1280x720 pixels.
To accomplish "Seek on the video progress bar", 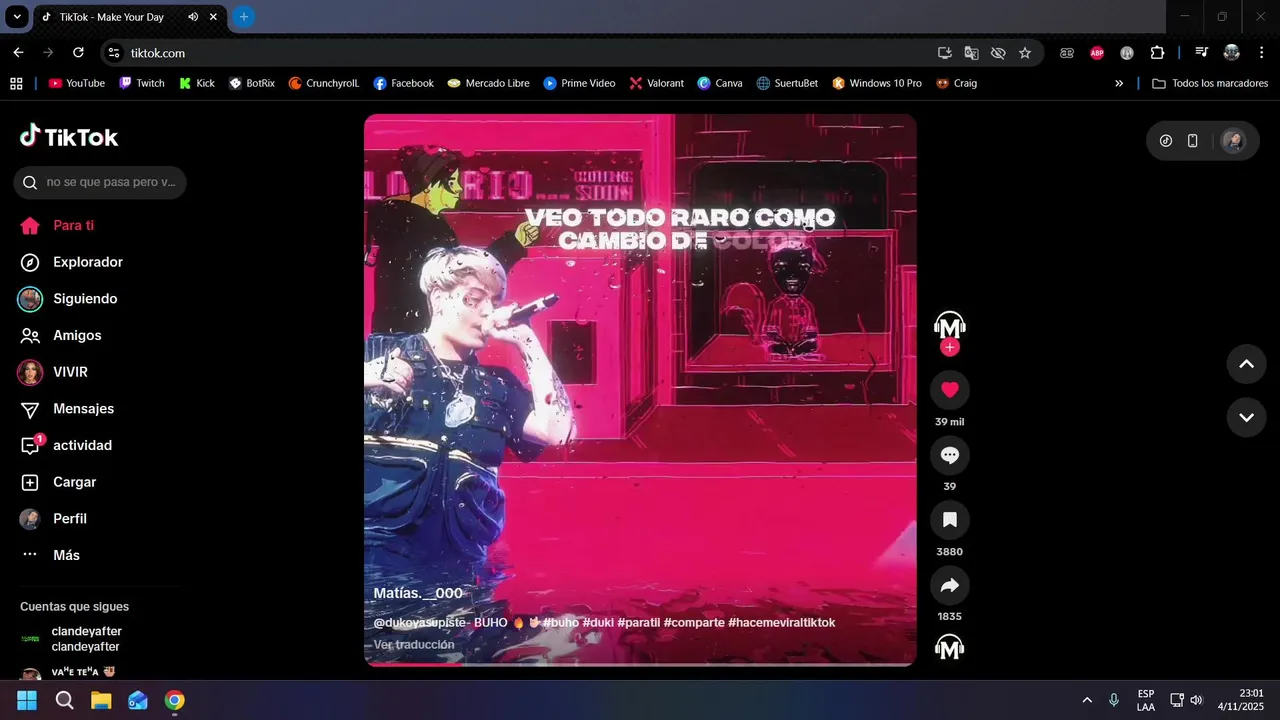I will pos(640,664).
